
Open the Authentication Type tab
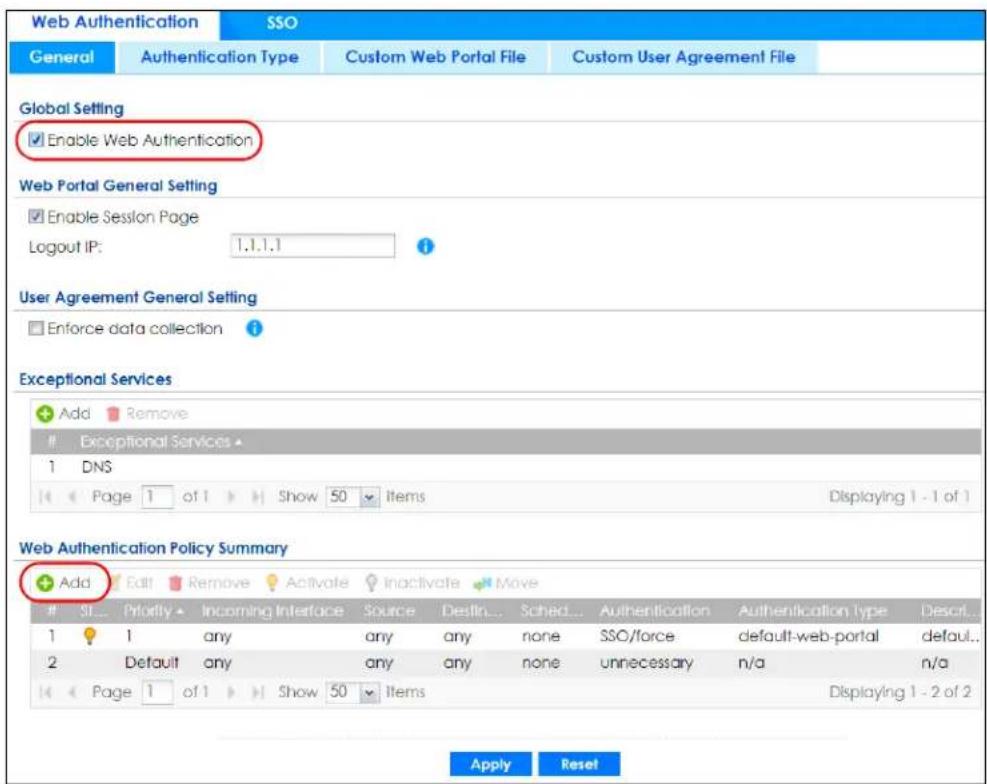[x=220, y=57]
